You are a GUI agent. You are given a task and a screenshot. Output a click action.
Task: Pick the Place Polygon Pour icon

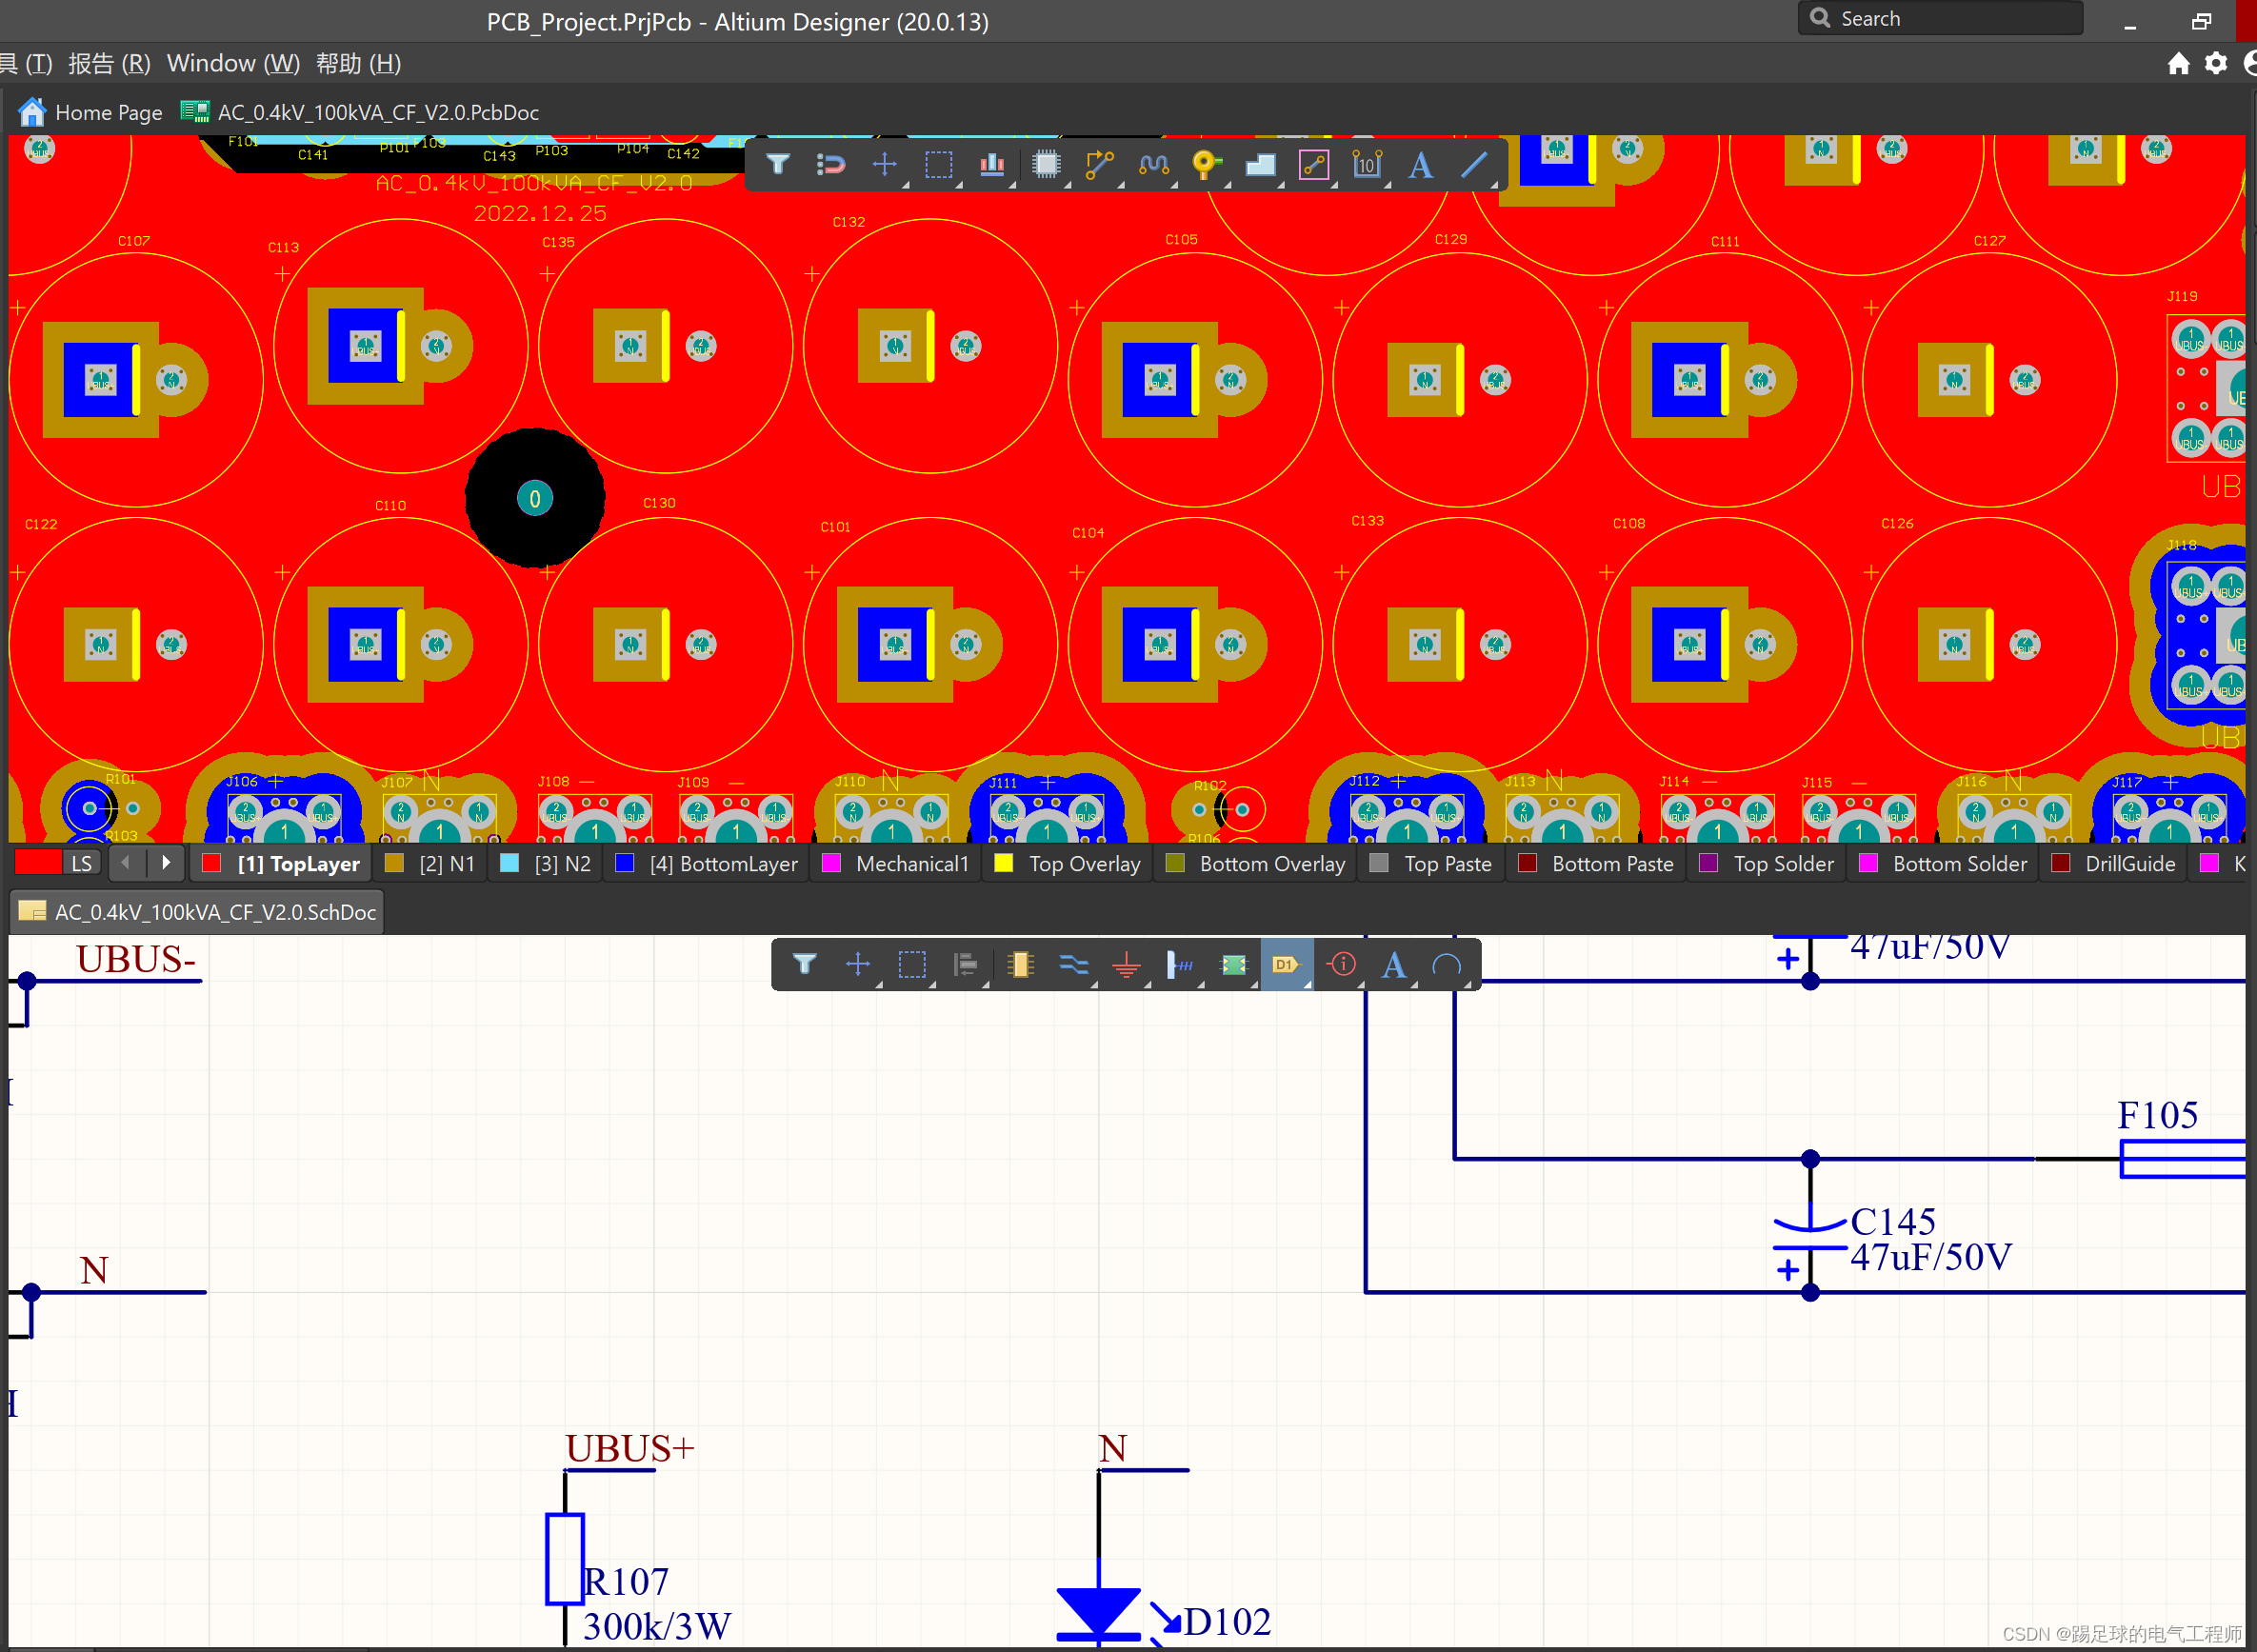[1260, 164]
